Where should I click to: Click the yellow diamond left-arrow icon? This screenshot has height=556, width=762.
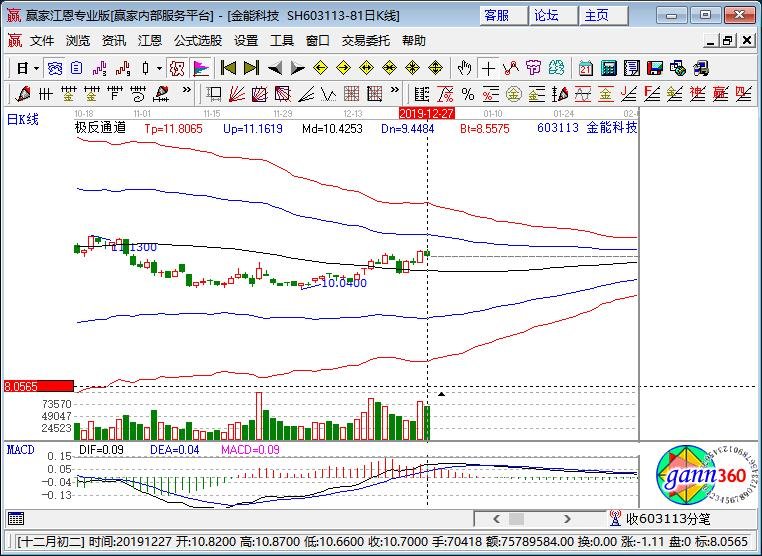click(320, 68)
